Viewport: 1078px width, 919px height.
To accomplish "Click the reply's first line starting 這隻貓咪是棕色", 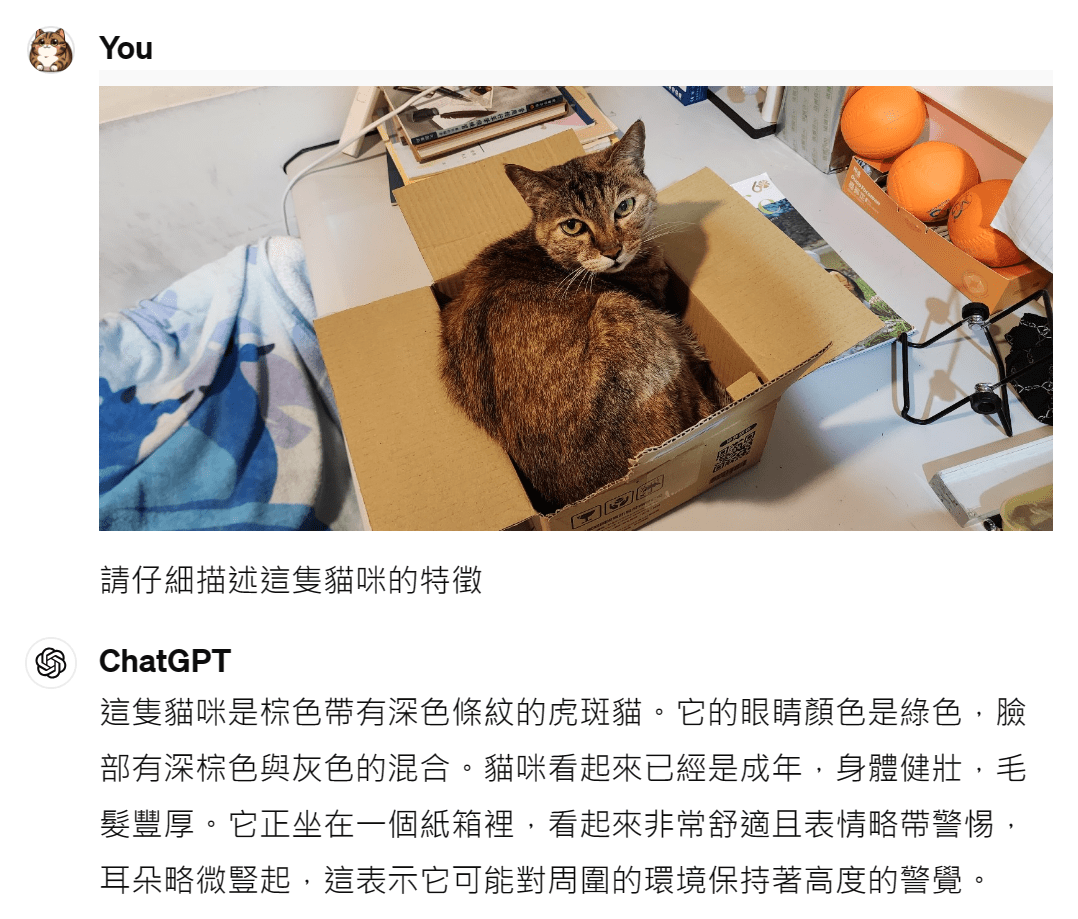I will click(x=562, y=712).
